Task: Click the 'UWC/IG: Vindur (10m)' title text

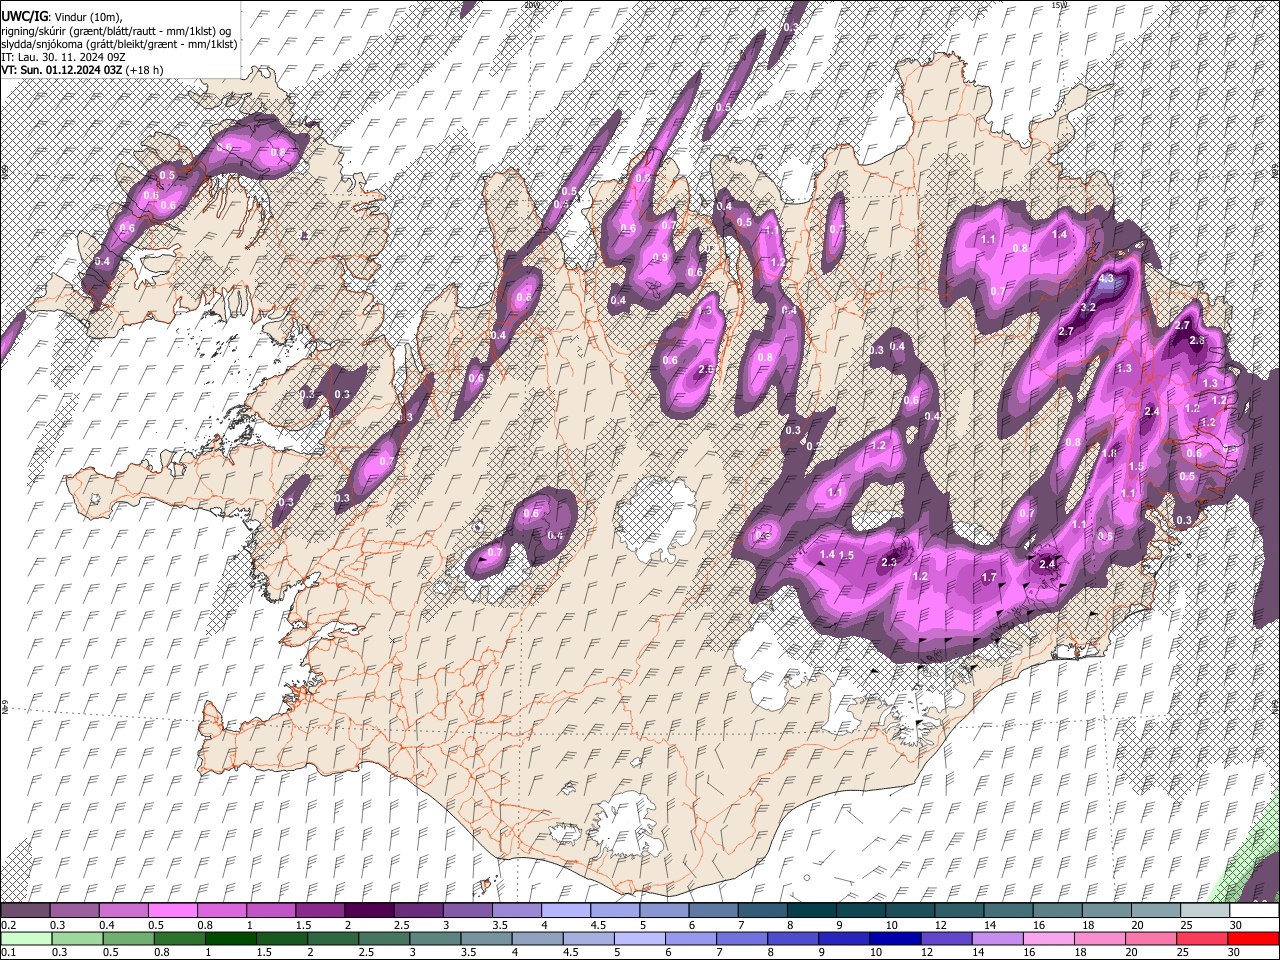Action: pos(63,17)
